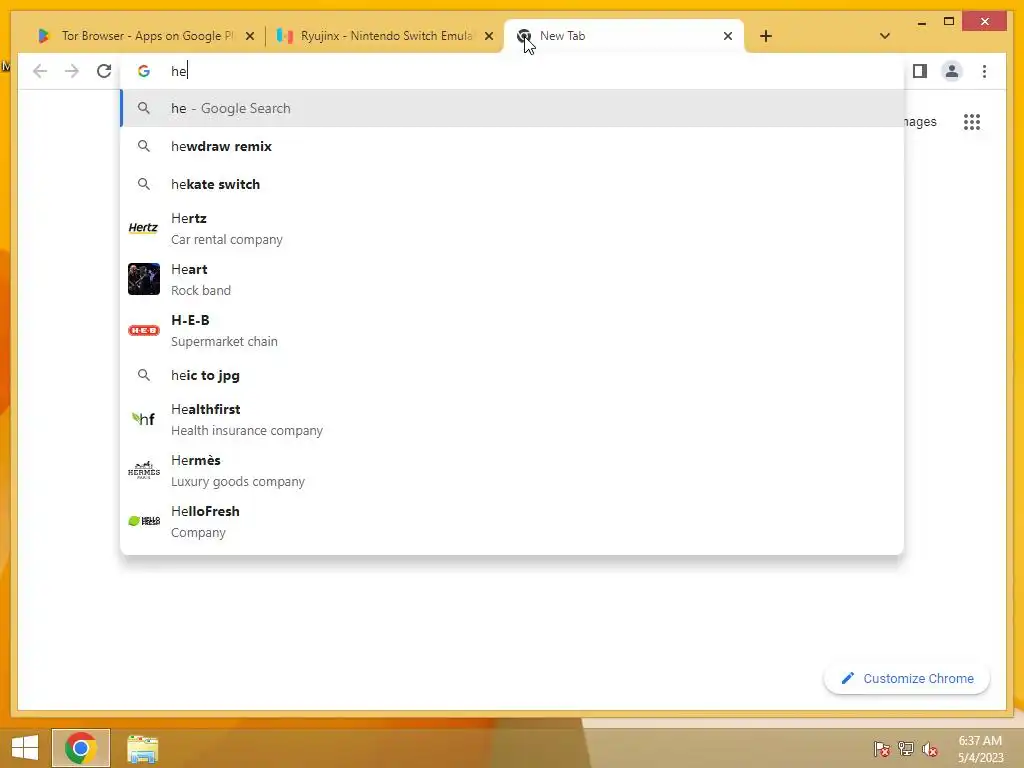Select 'hewdraw remix' suggestion
Viewport: 1024px width, 768px height.
point(512,146)
